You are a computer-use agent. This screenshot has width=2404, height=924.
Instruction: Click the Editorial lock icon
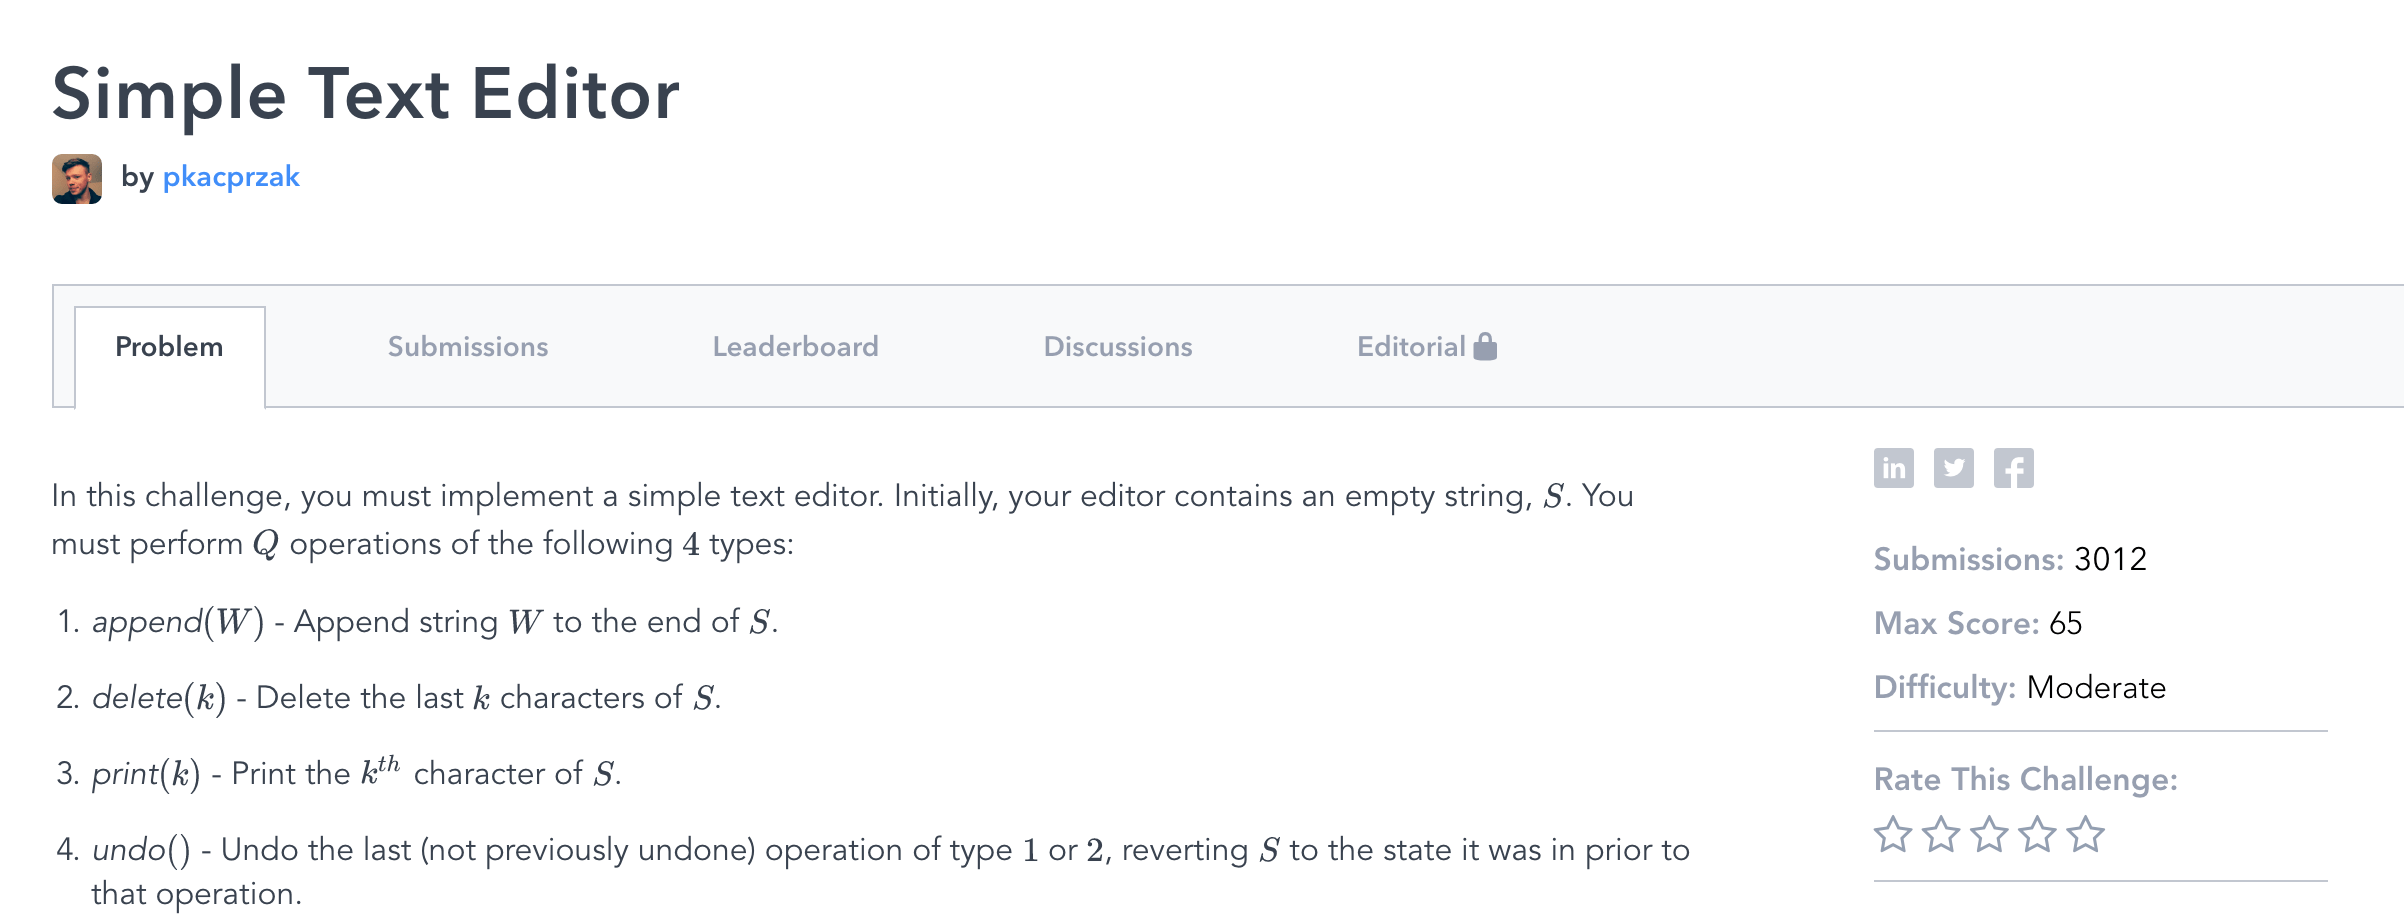[x=1486, y=346]
